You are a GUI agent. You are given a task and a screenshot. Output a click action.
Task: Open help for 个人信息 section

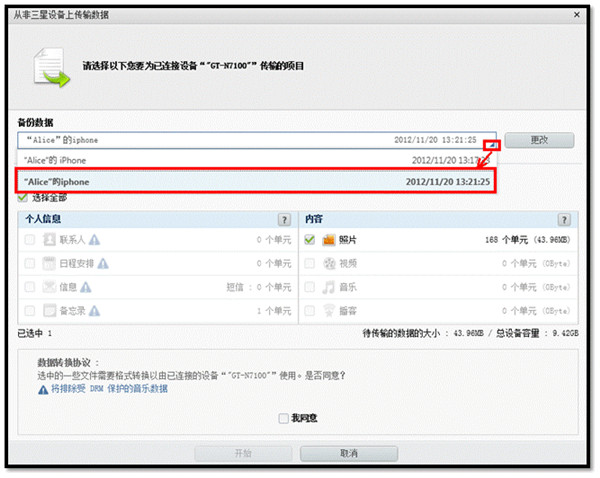click(x=284, y=220)
